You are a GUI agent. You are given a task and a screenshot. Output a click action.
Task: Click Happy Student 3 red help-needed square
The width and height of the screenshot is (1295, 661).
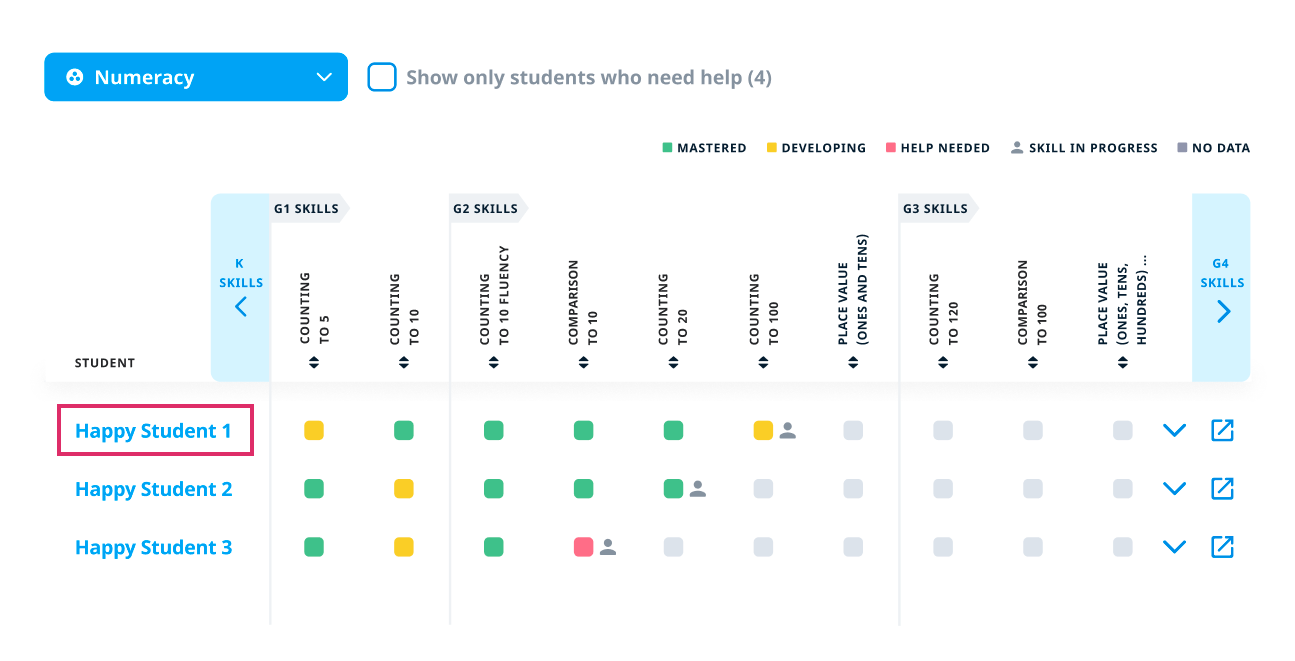[584, 547]
